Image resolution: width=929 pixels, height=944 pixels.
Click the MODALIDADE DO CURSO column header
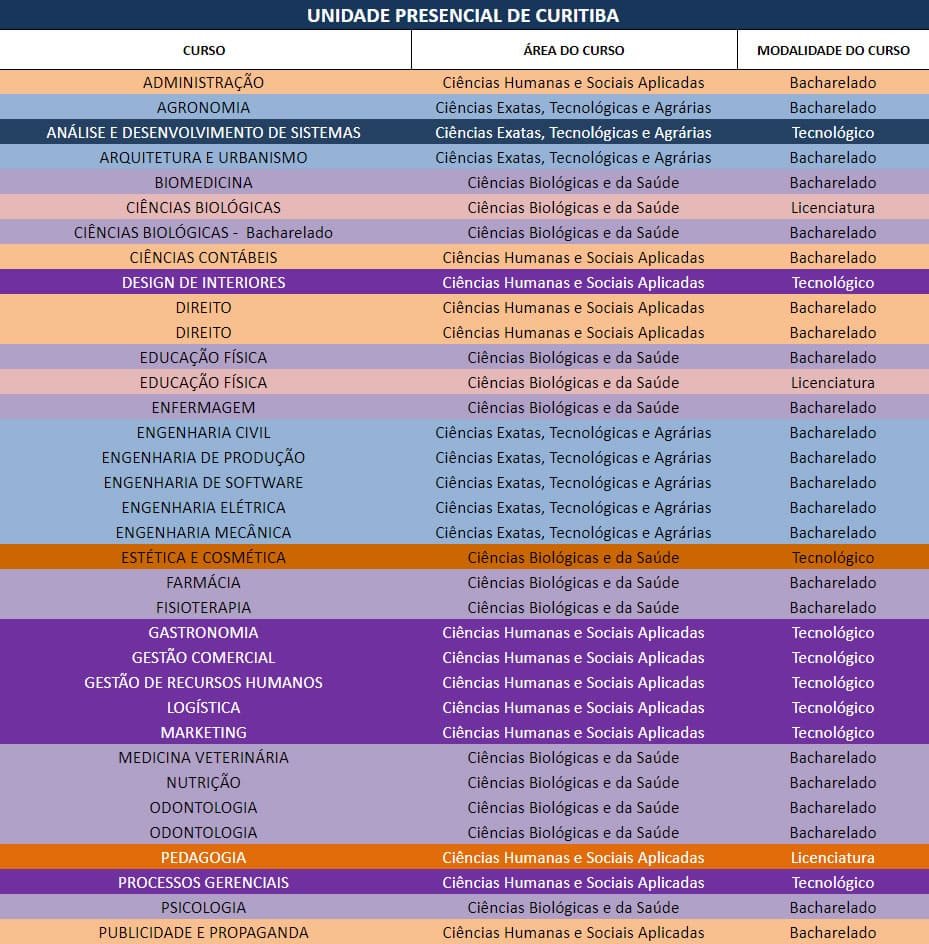(833, 50)
